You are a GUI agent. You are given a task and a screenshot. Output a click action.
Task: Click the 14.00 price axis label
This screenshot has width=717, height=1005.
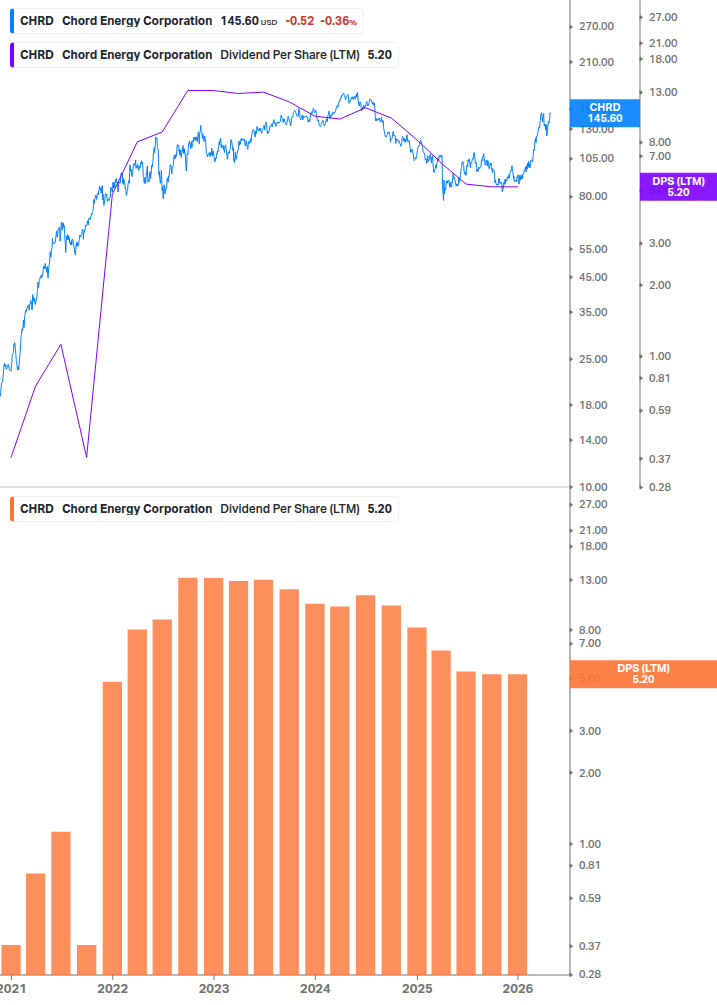[593, 440]
